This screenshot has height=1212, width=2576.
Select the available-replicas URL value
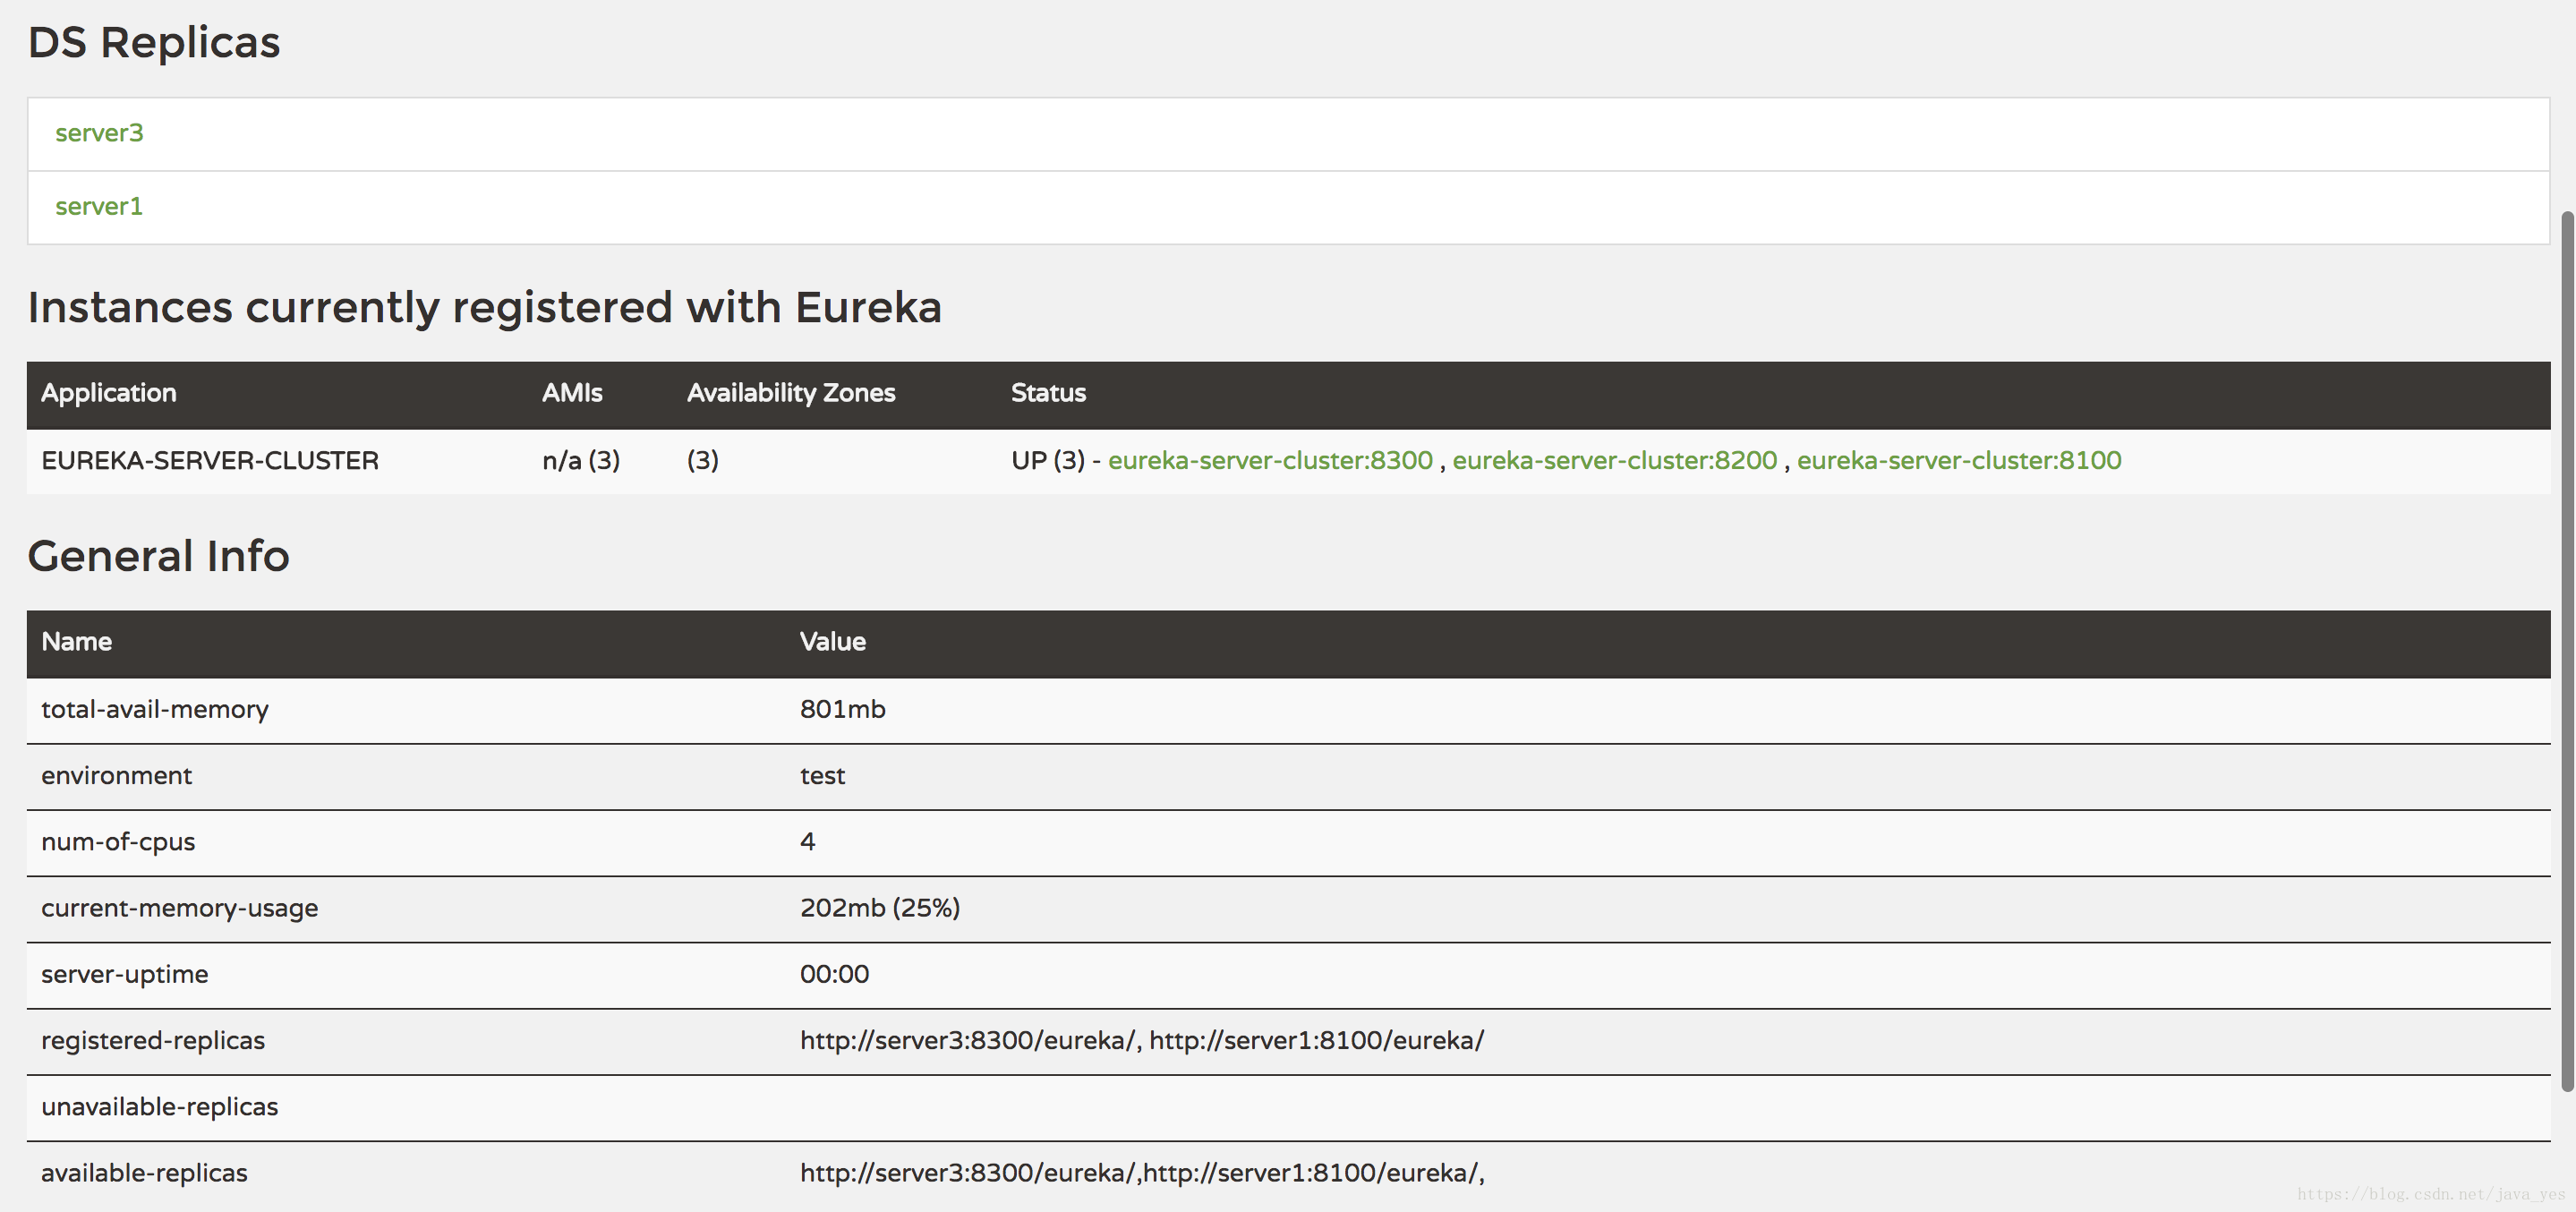point(1142,1173)
